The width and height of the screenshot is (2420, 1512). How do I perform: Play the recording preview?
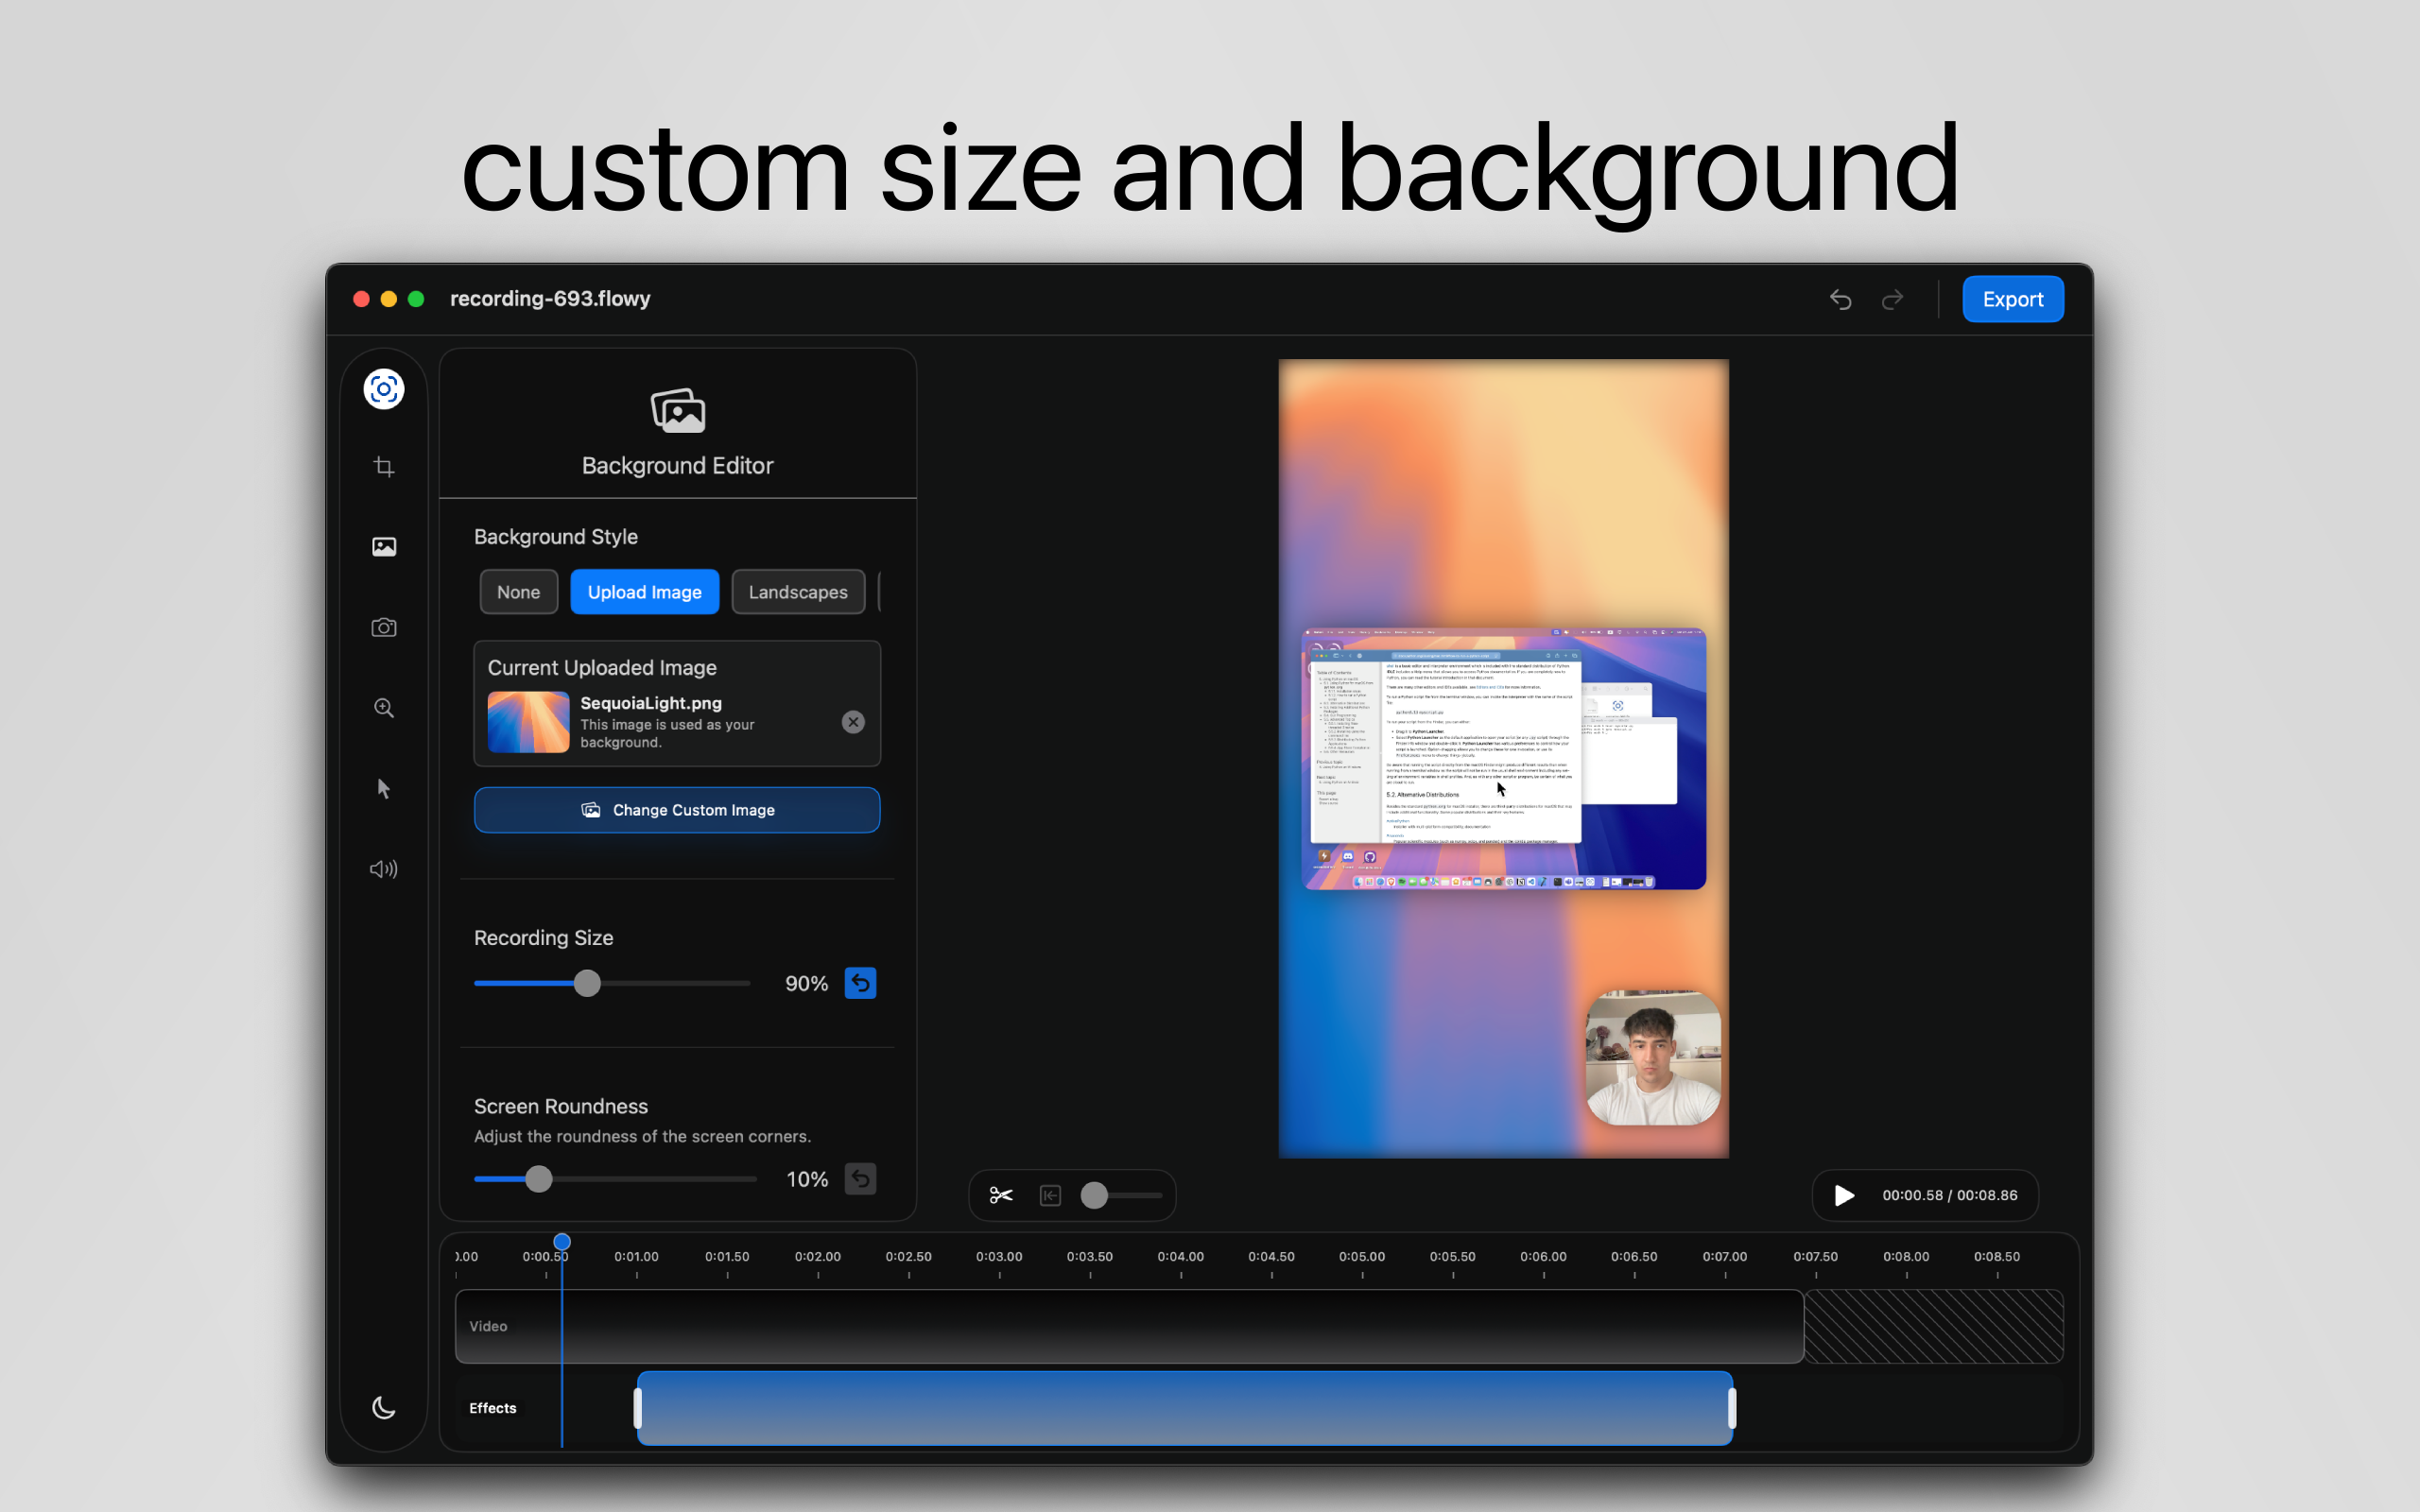pos(1844,1195)
